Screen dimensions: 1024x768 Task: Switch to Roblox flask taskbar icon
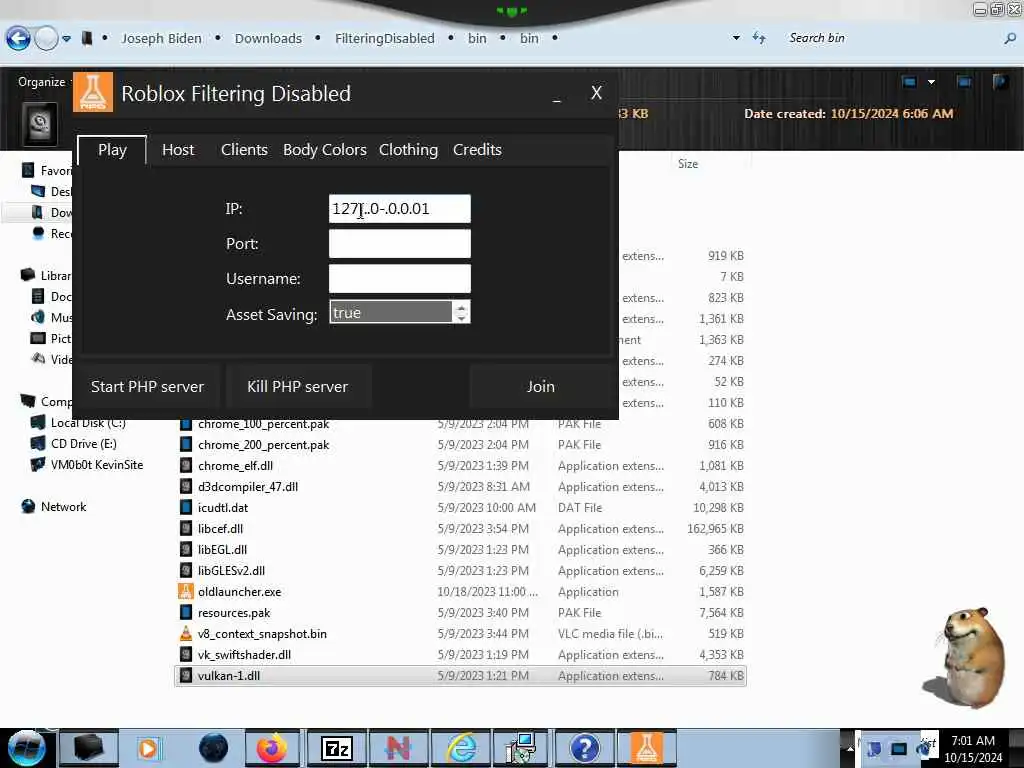646,748
